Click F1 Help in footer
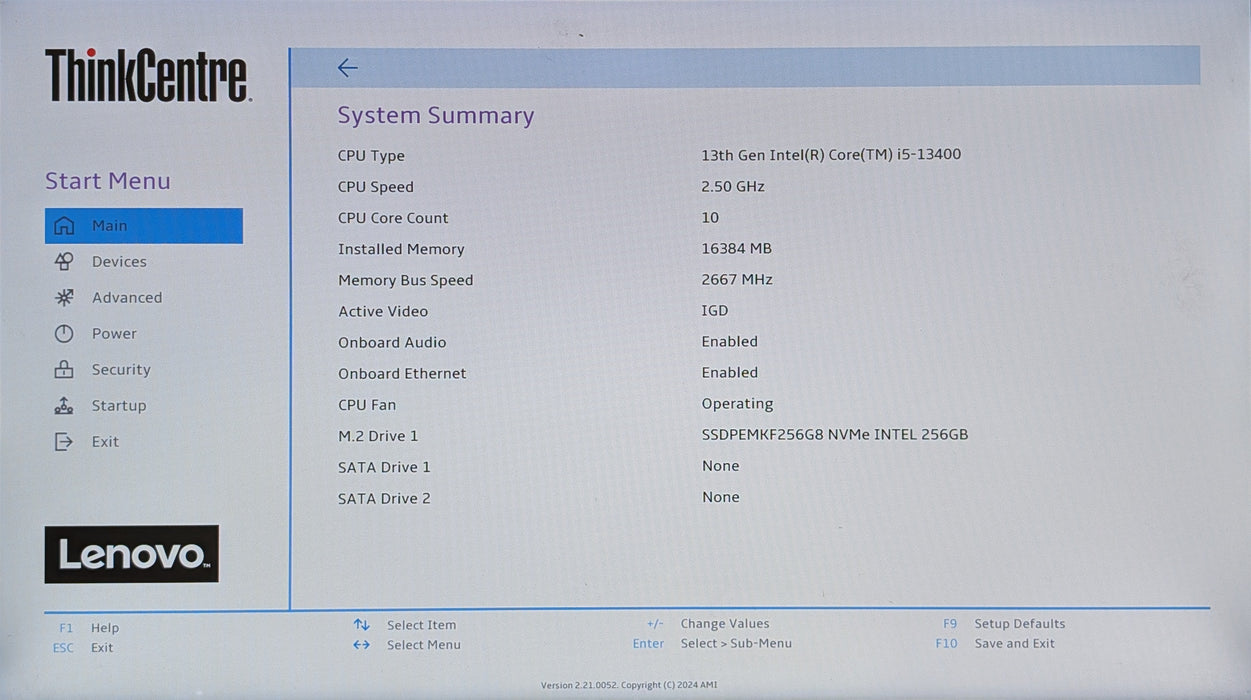The image size is (1251, 700). pos(89,628)
